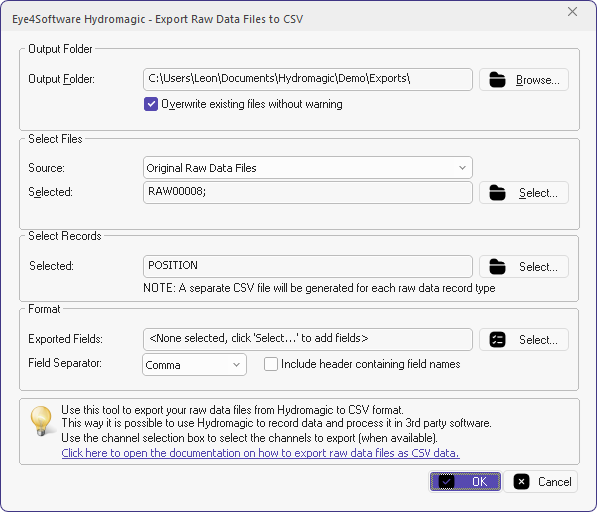Enable Include header containing field names
Viewport: 597px width, 512px height.
click(x=271, y=364)
